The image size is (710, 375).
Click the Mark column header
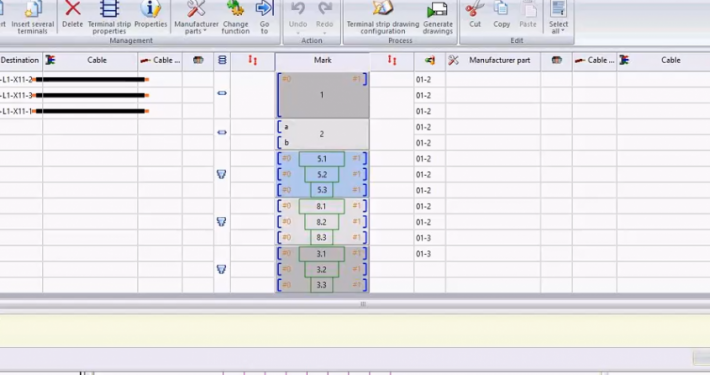tap(322, 60)
